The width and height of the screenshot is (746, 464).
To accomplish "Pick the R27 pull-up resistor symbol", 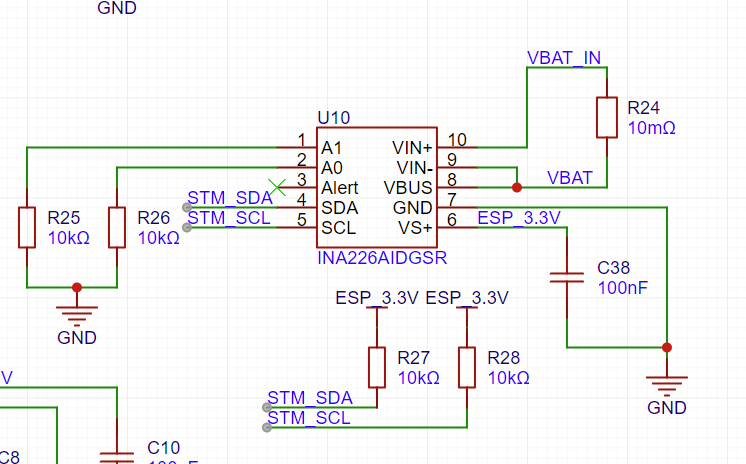I will click(x=376, y=366).
